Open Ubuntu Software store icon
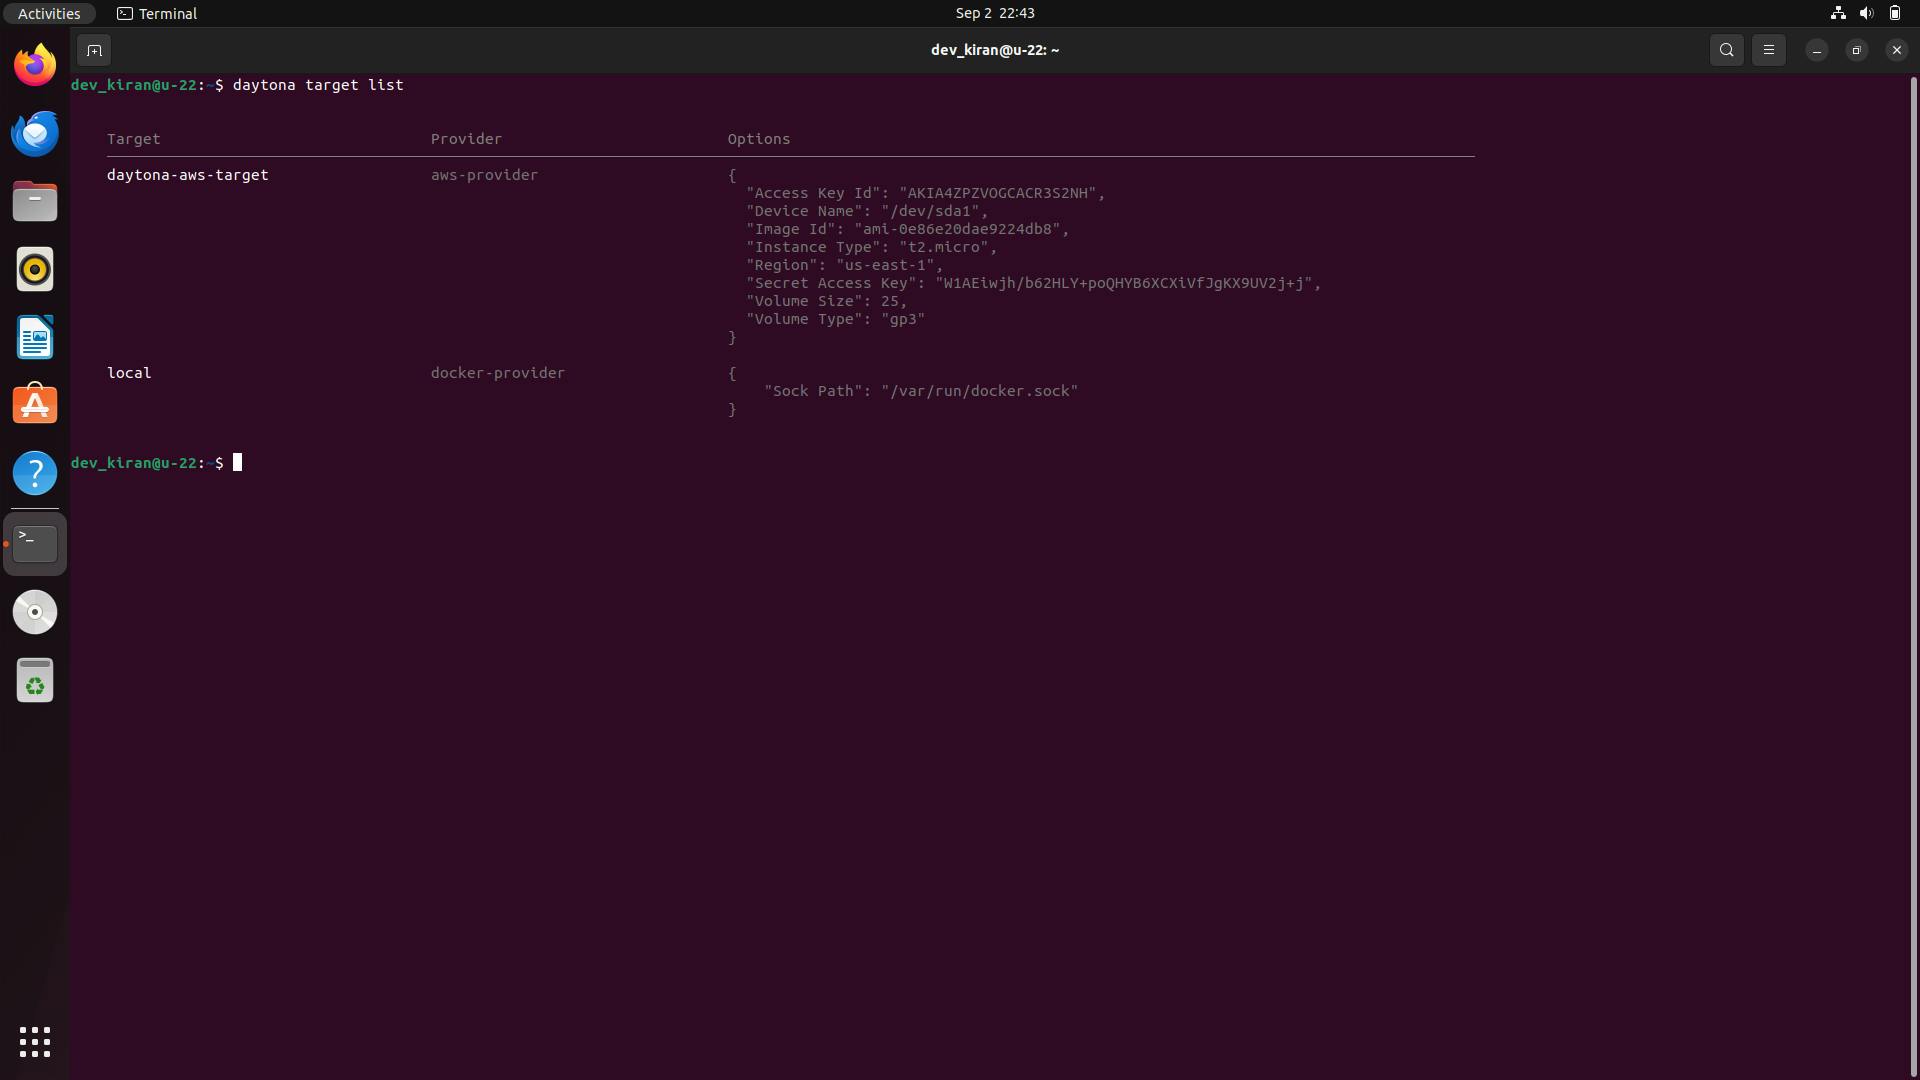Viewport: 1920px width, 1080px height. (x=35, y=405)
